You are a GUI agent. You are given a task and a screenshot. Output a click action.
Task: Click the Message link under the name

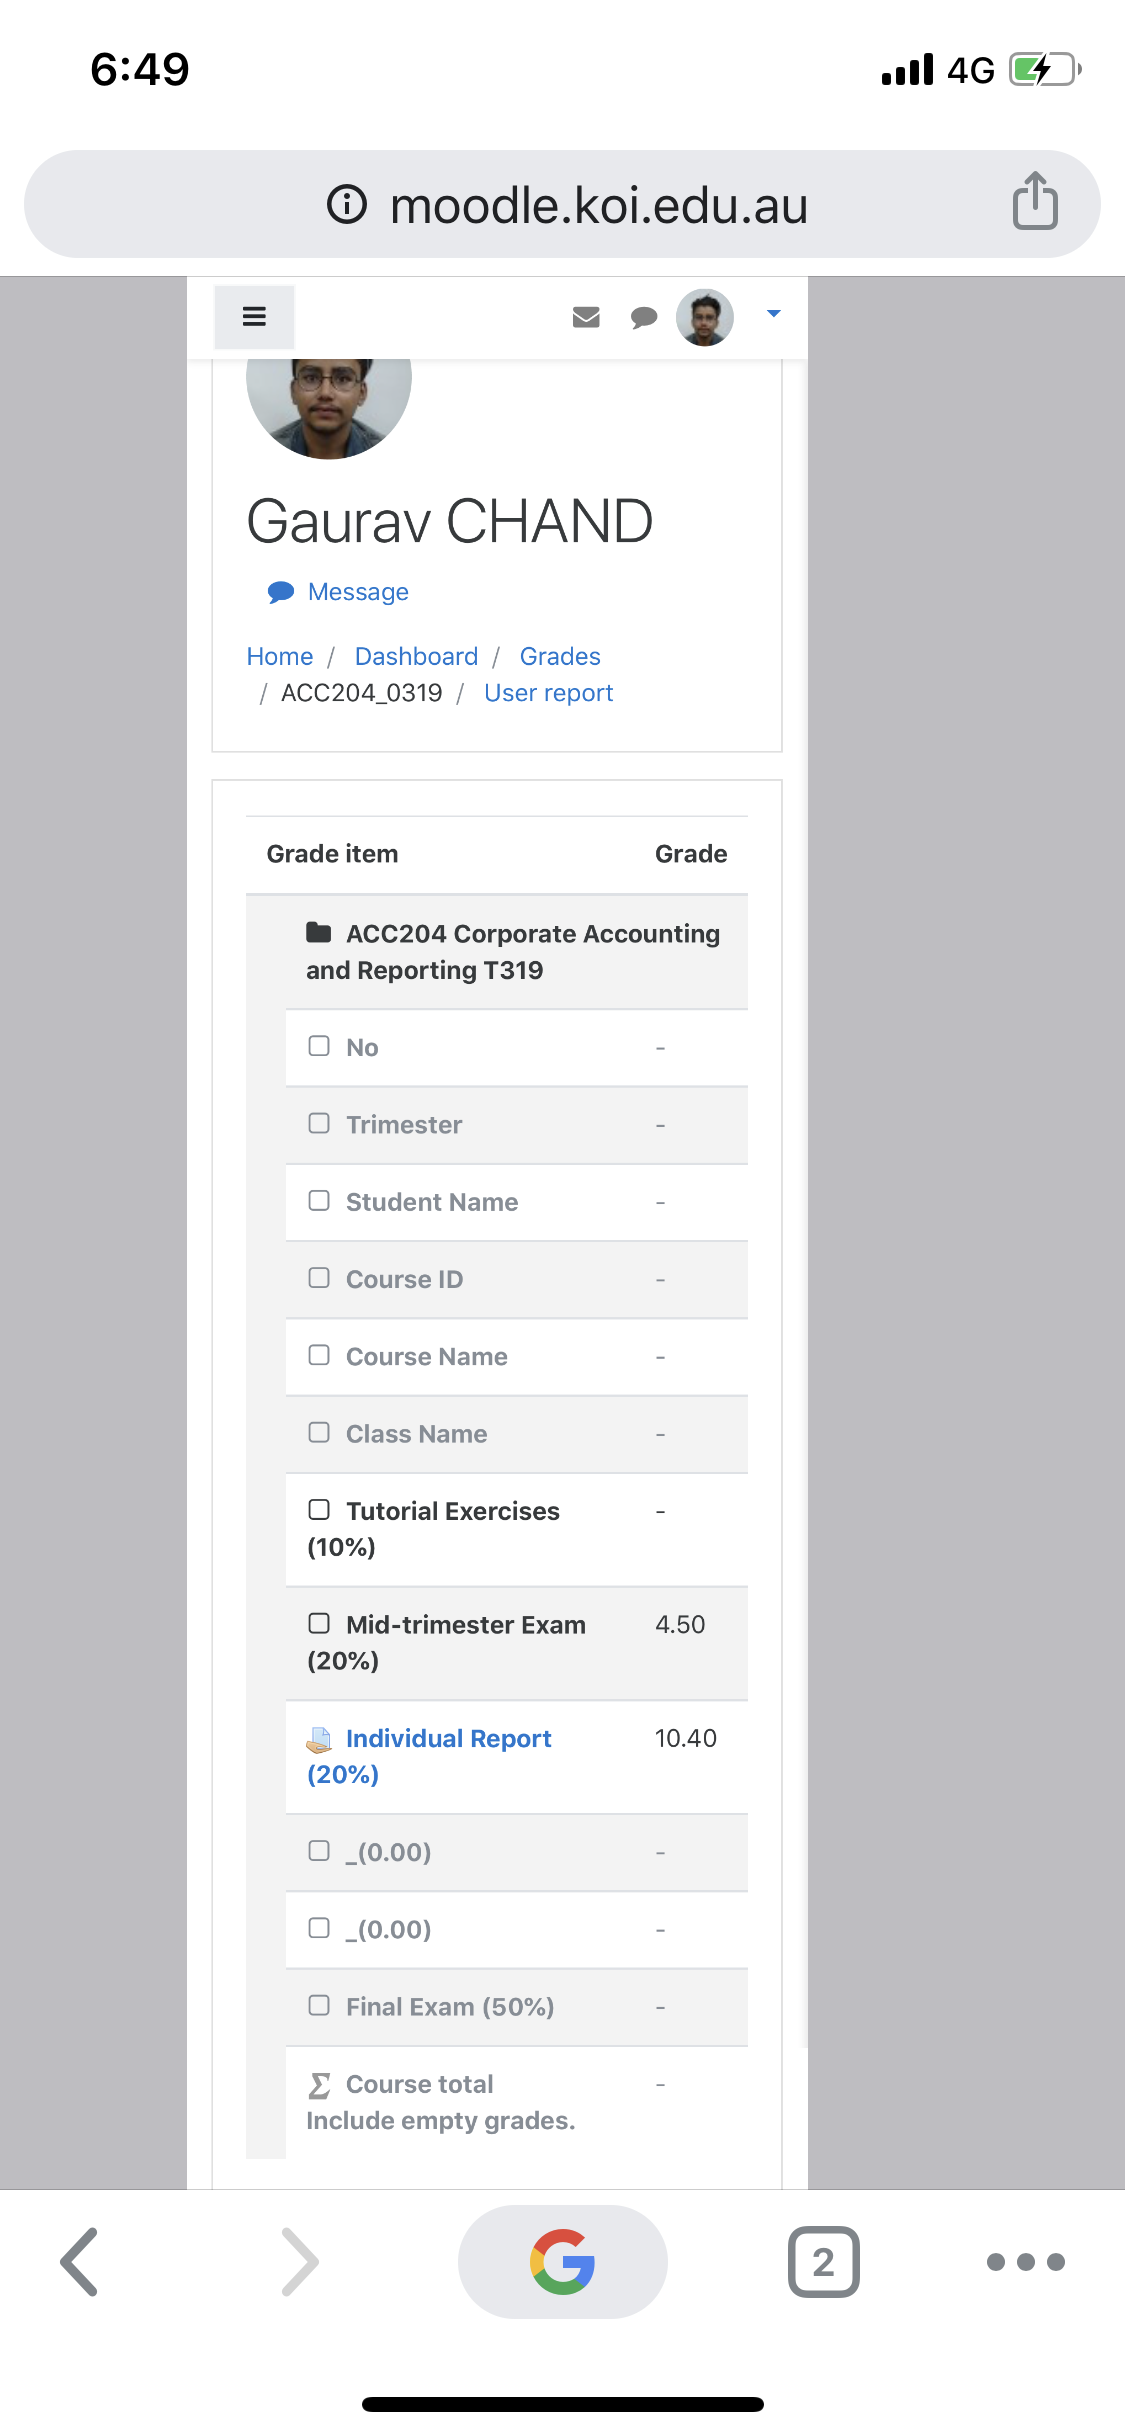click(358, 592)
